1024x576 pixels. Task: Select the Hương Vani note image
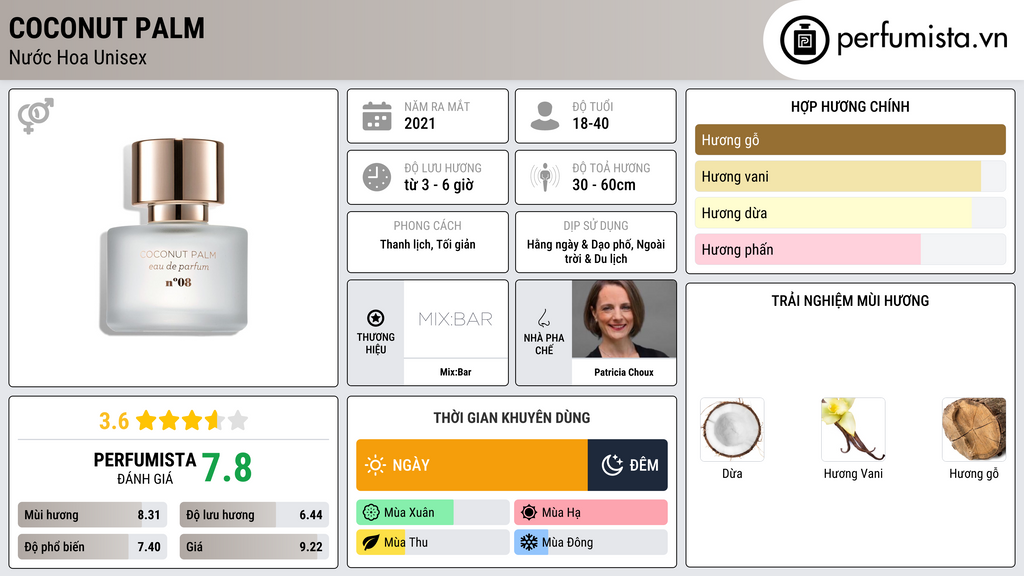[x=853, y=429]
